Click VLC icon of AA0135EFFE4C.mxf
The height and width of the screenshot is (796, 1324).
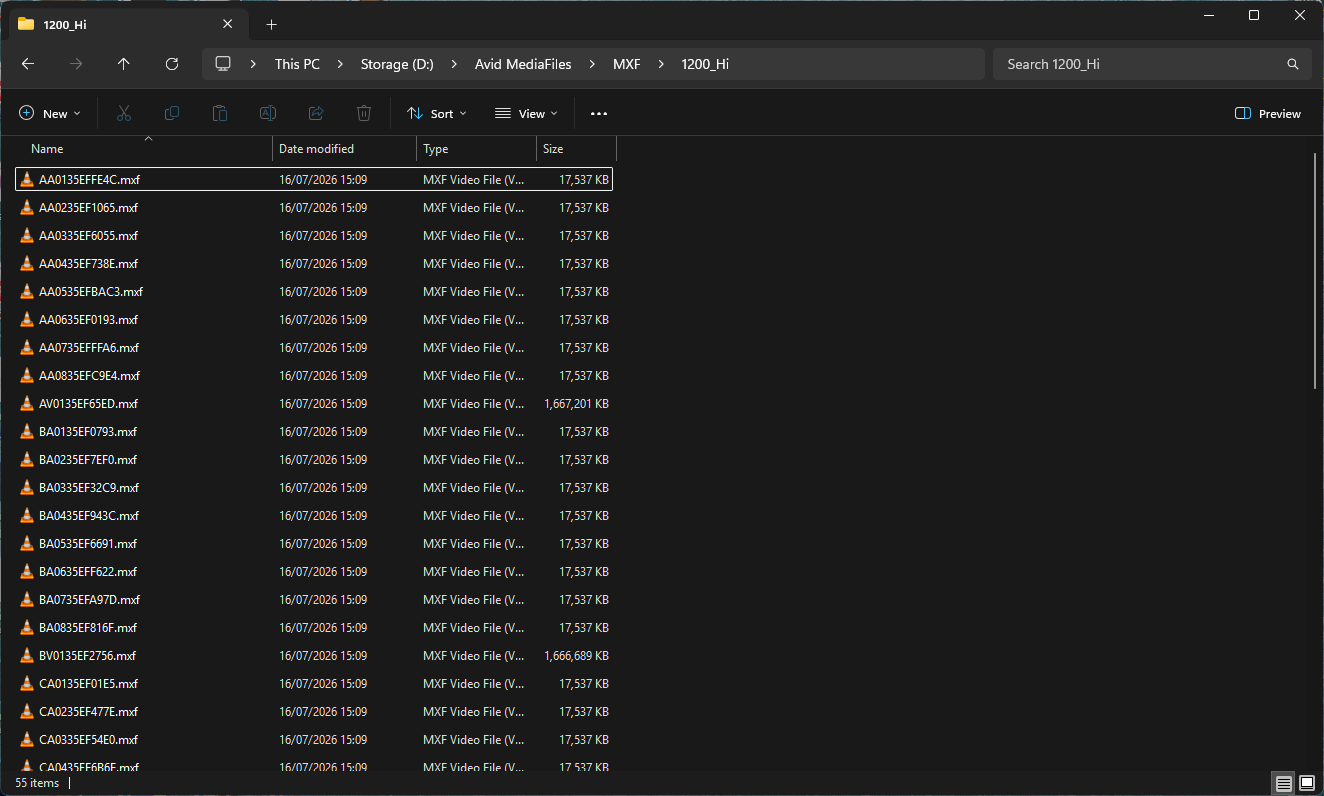27,180
